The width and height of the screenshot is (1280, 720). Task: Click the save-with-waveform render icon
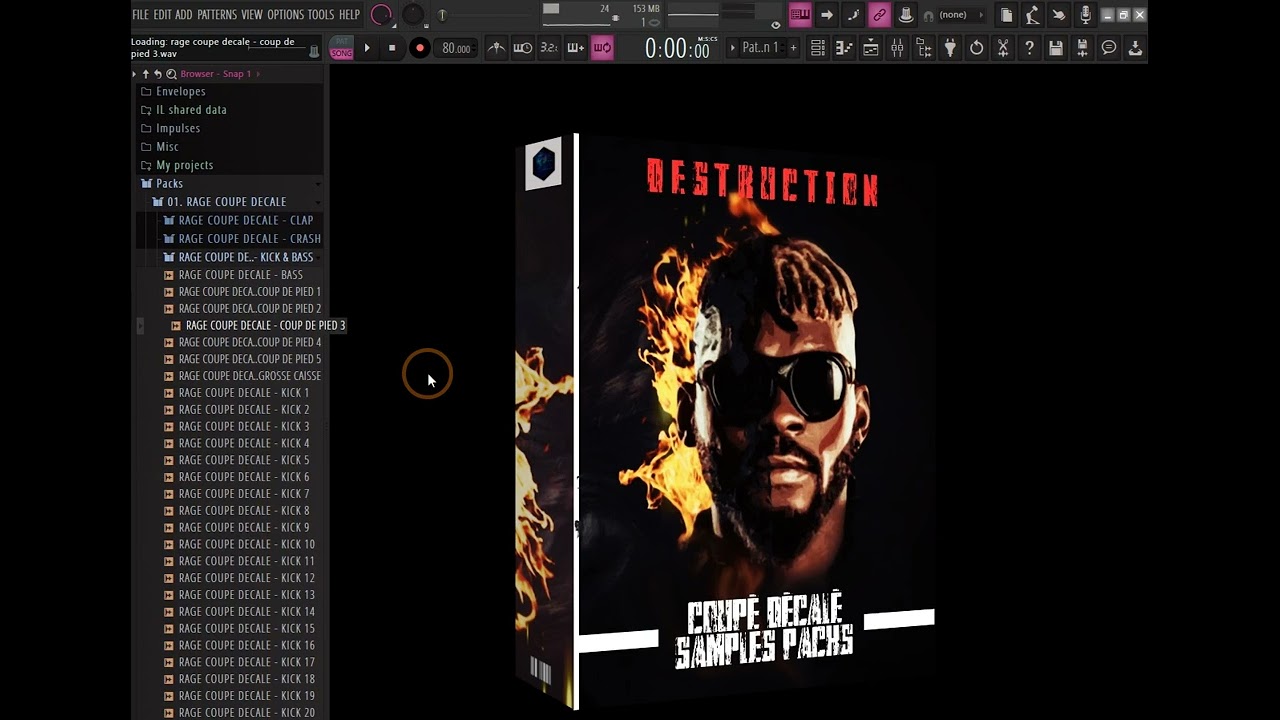click(1082, 48)
